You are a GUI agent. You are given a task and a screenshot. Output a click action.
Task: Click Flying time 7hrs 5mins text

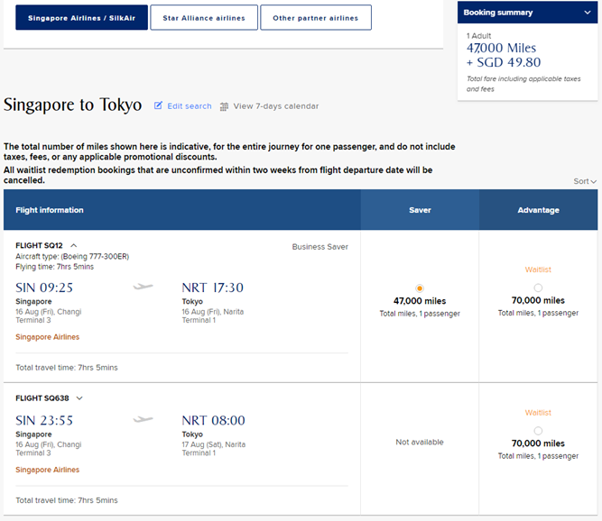pyautogui.click(x=55, y=267)
